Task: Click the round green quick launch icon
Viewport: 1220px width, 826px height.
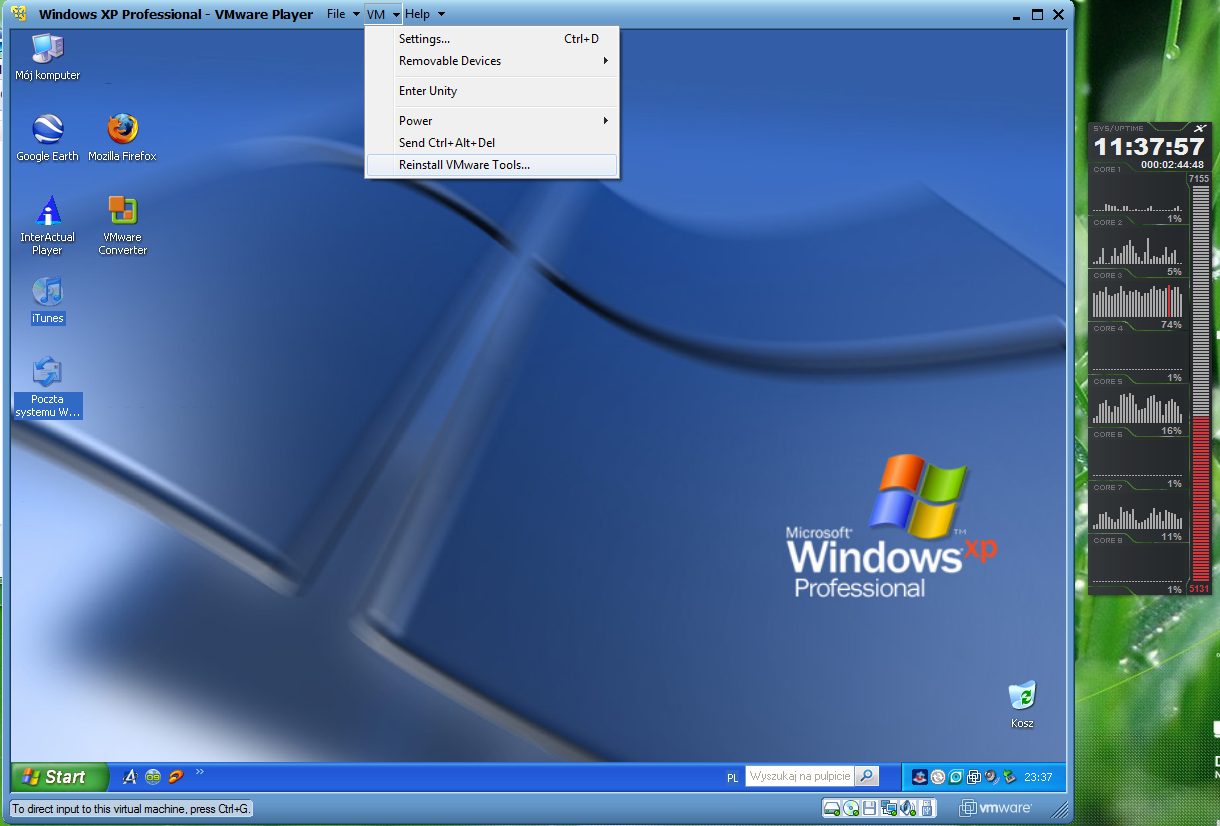Action: point(153,776)
